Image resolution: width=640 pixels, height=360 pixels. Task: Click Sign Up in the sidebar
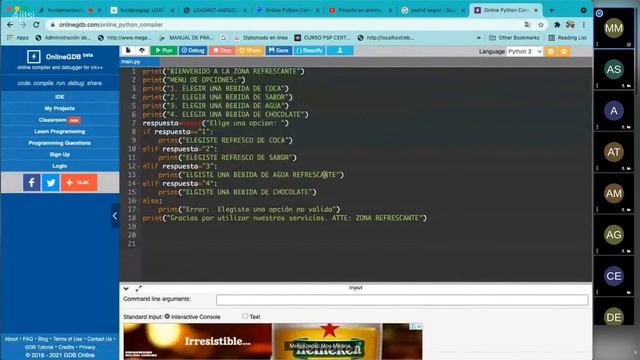pyautogui.click(x=60, y=154)
